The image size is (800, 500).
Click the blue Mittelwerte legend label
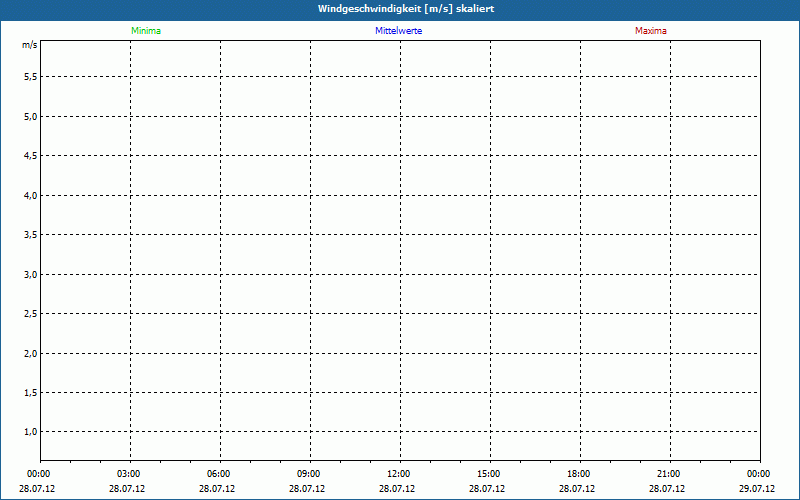pyautogui.click(x=398, y=31)
